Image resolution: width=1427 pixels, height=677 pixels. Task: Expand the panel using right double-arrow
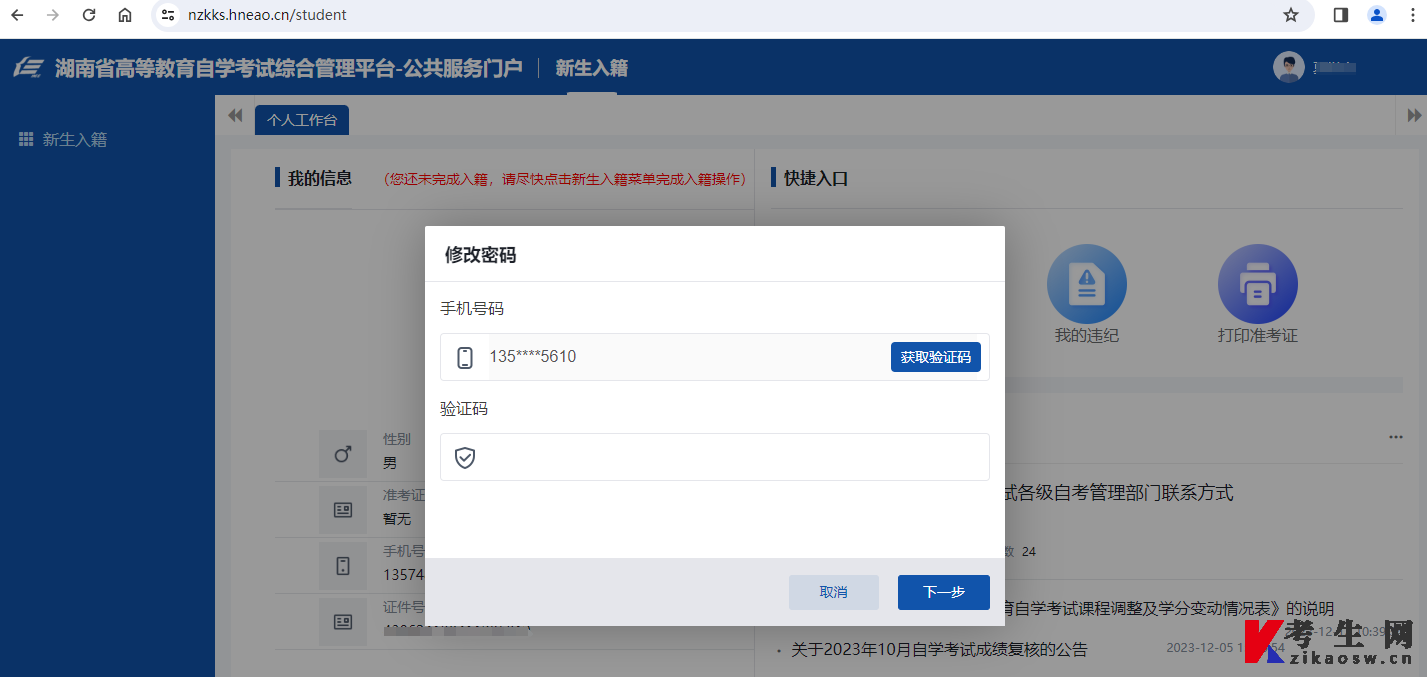click(1413, 115)
